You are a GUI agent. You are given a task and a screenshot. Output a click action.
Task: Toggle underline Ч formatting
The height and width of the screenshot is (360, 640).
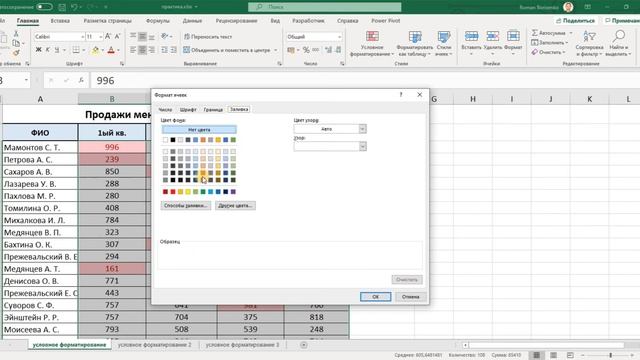click(57, 50)
